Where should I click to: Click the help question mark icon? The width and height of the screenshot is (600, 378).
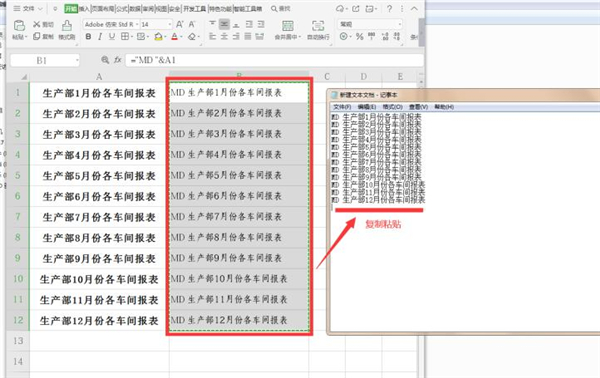(x=389, y=8)
